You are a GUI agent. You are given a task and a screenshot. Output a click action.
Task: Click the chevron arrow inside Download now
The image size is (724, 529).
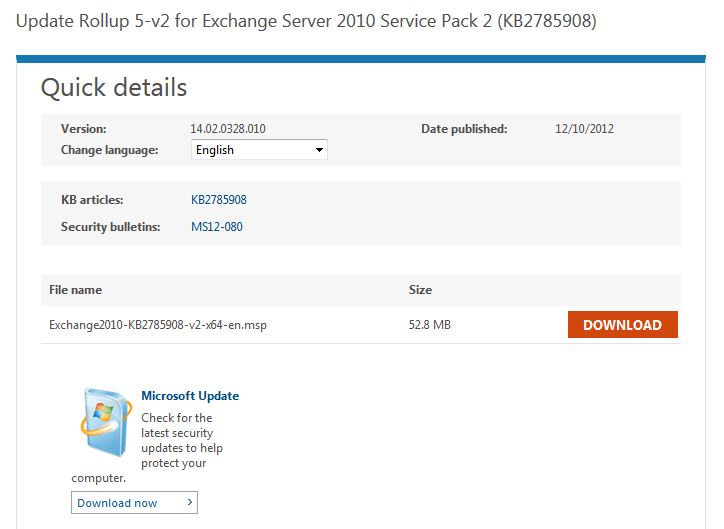coord(189,502)
